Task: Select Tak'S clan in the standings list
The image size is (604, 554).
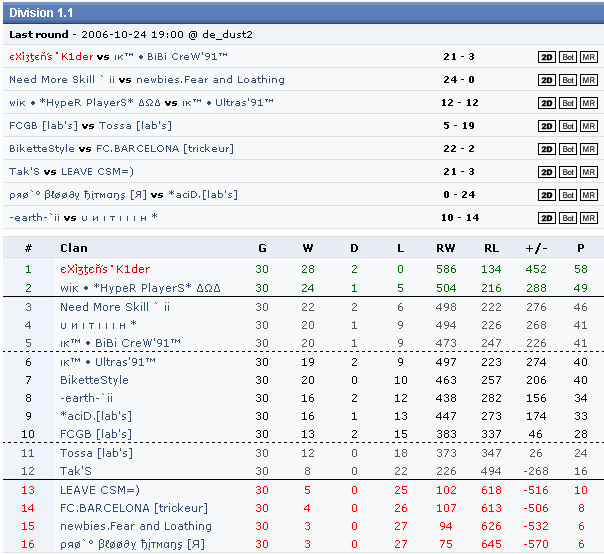Action: (x=76, y=471)
